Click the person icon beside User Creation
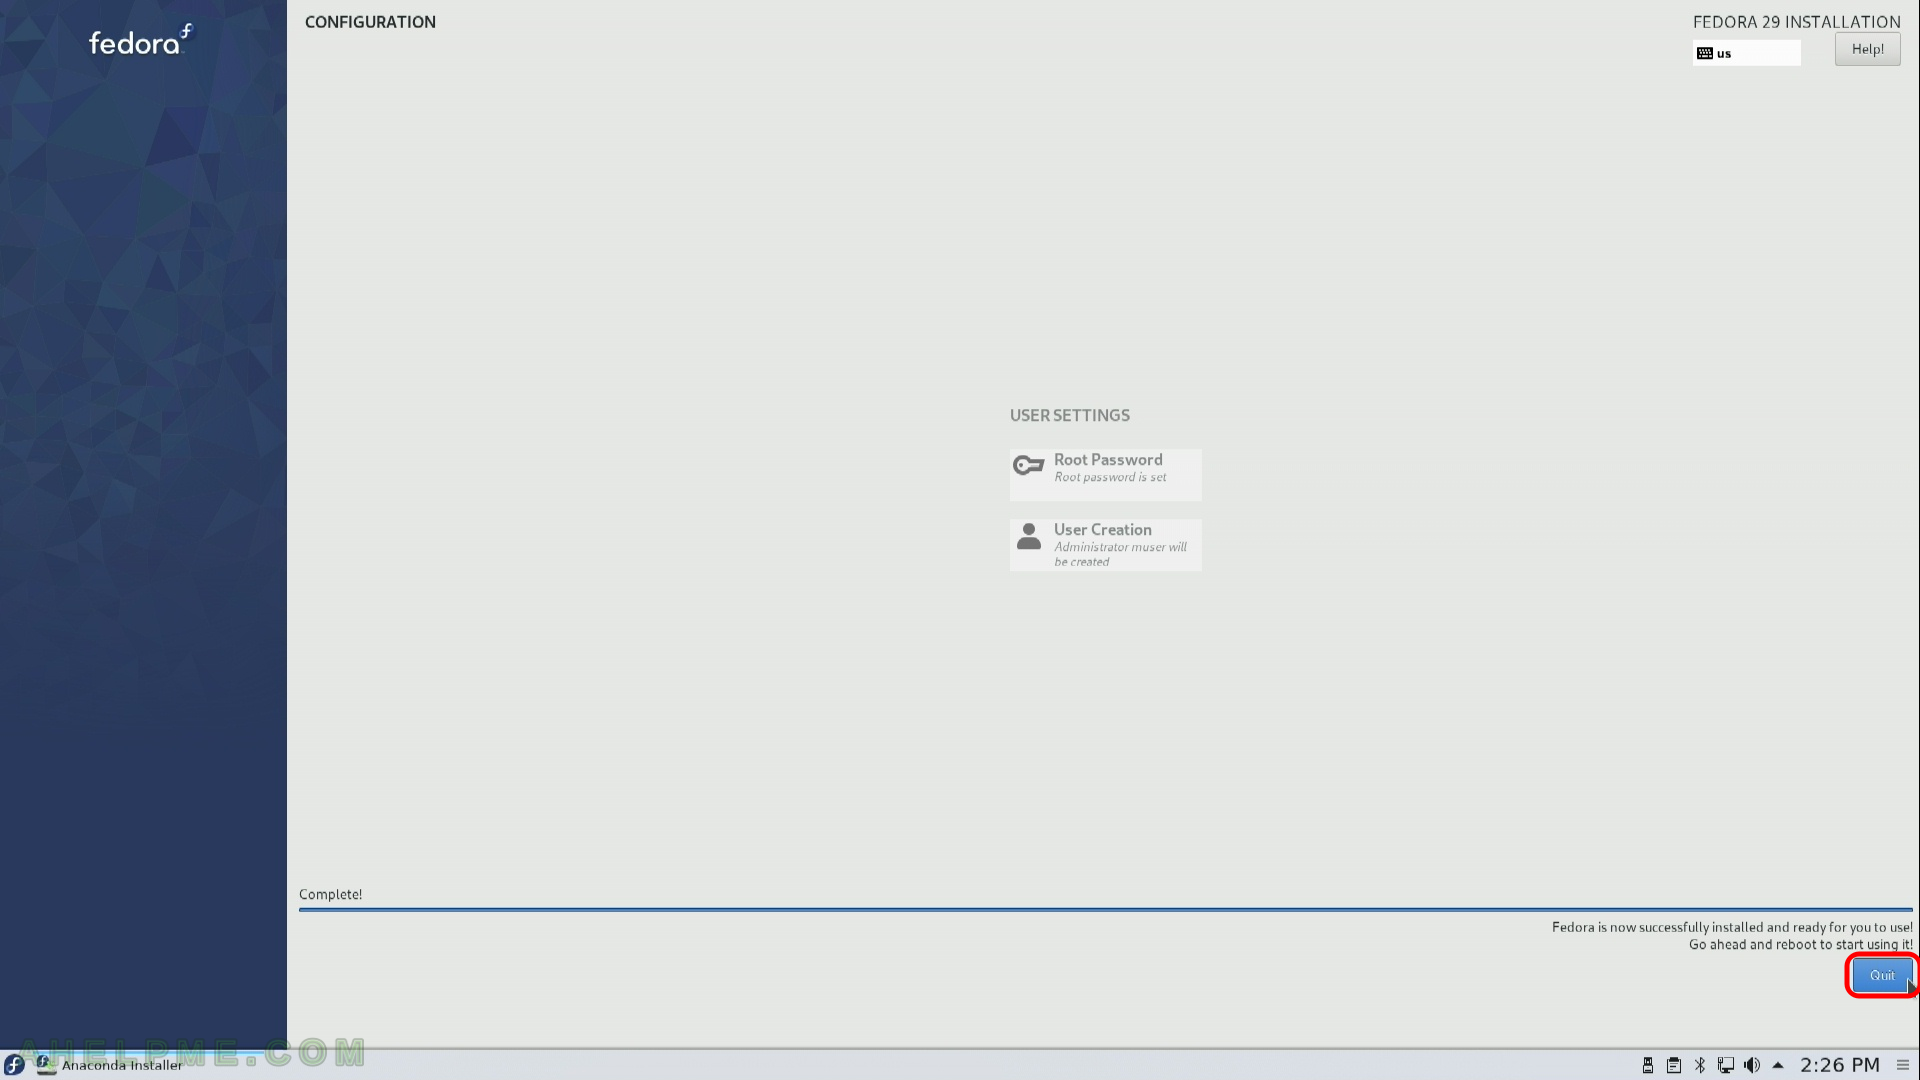 [1028, 536]
